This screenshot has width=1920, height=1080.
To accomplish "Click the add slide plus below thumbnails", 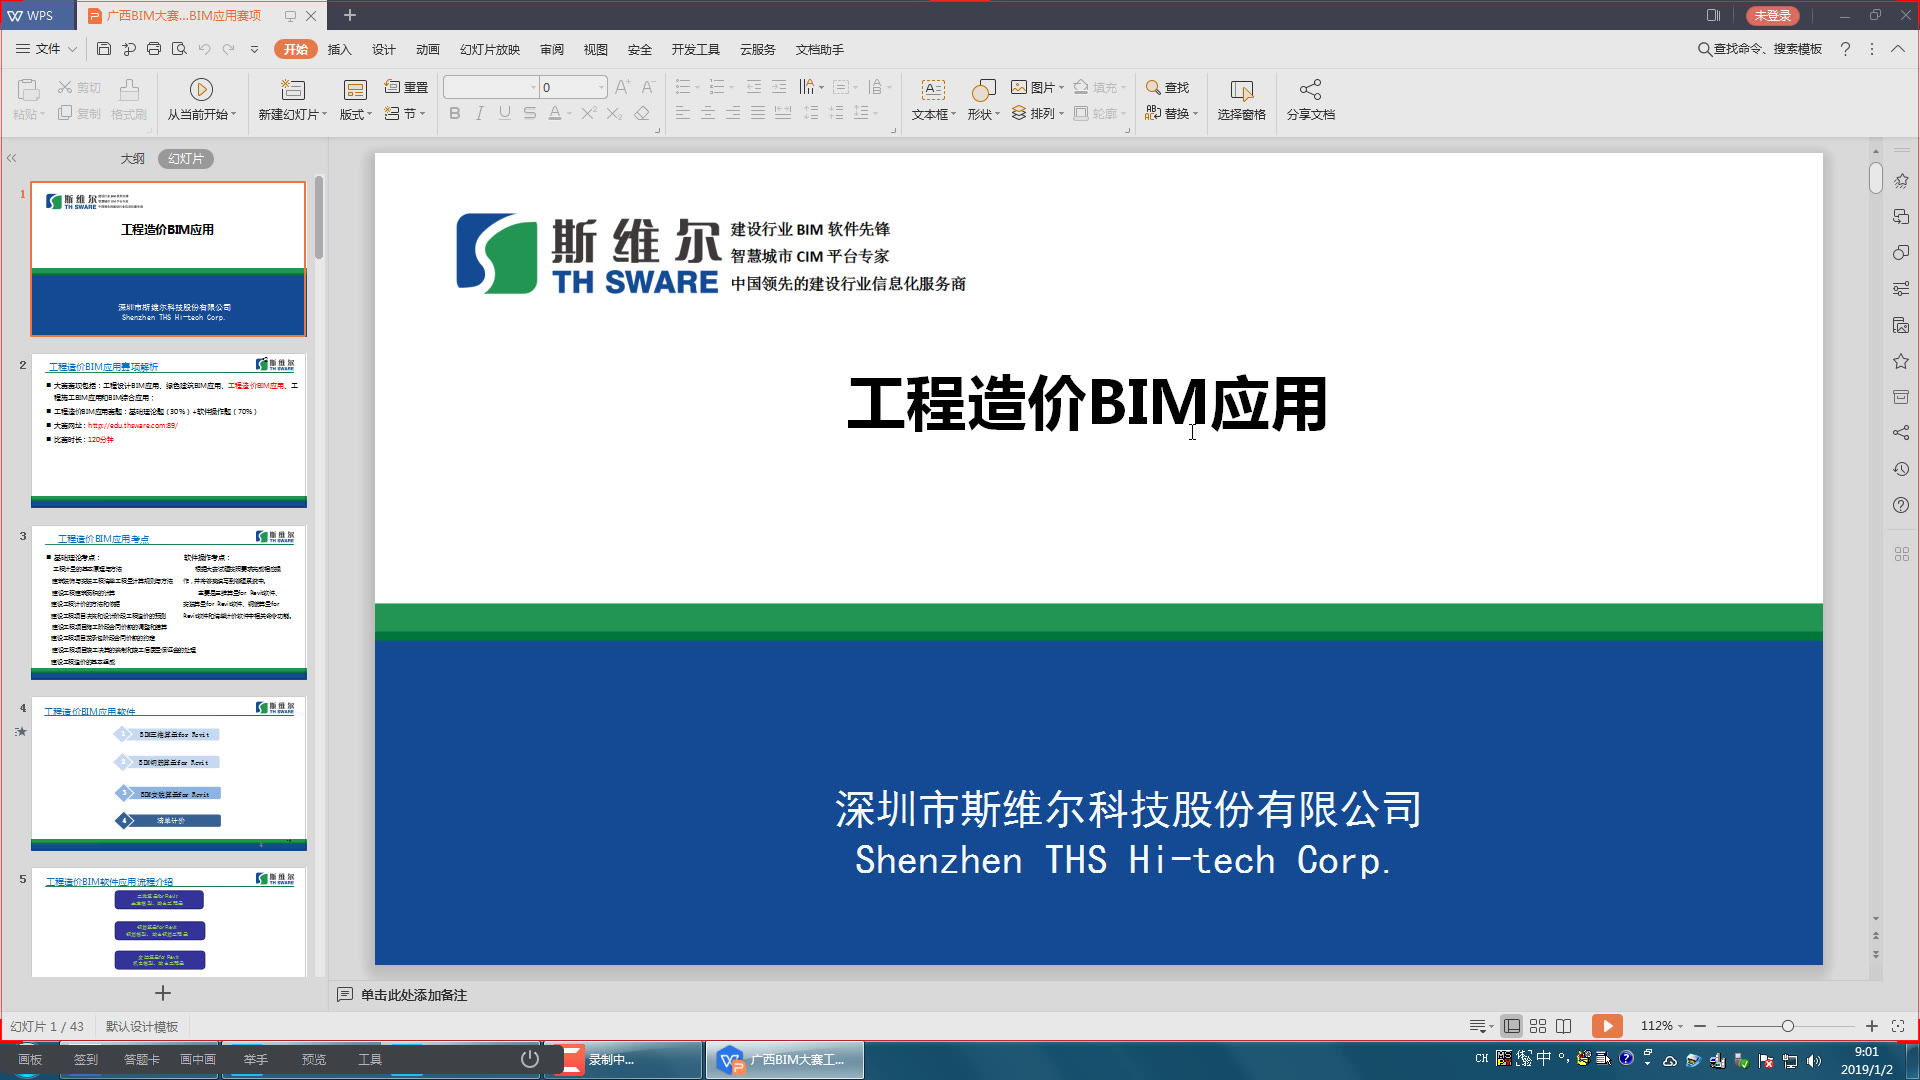I will click(x=163, y=993).
